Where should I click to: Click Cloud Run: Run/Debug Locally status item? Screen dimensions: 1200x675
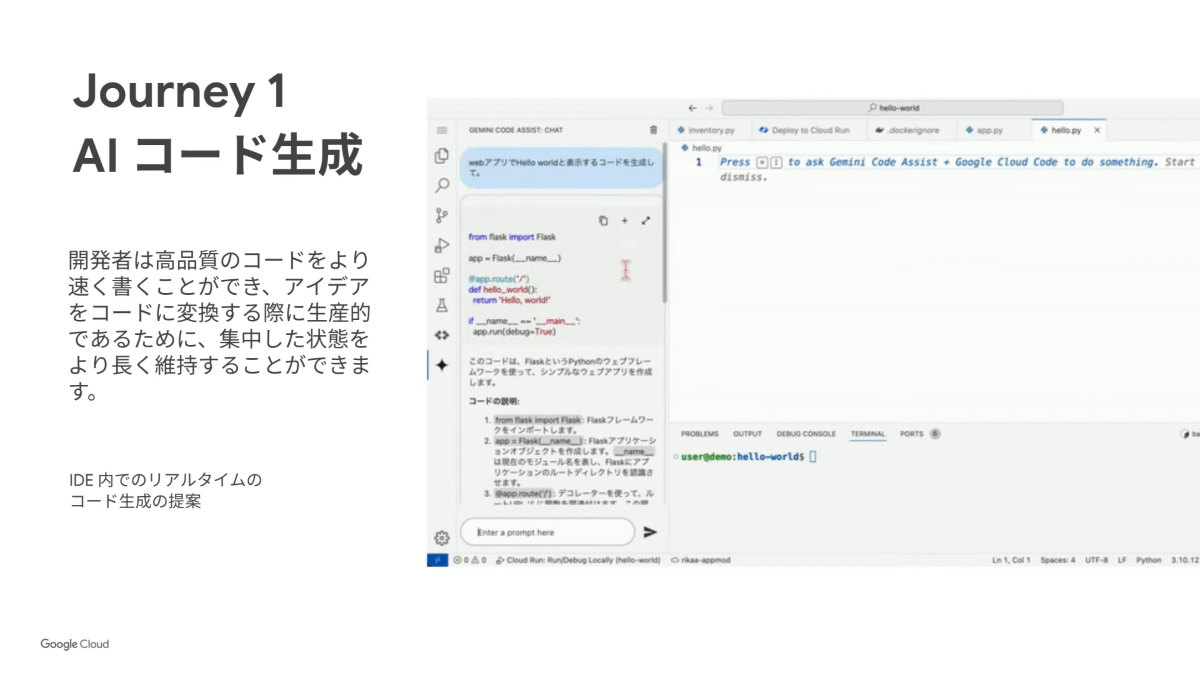coord(578,560)
